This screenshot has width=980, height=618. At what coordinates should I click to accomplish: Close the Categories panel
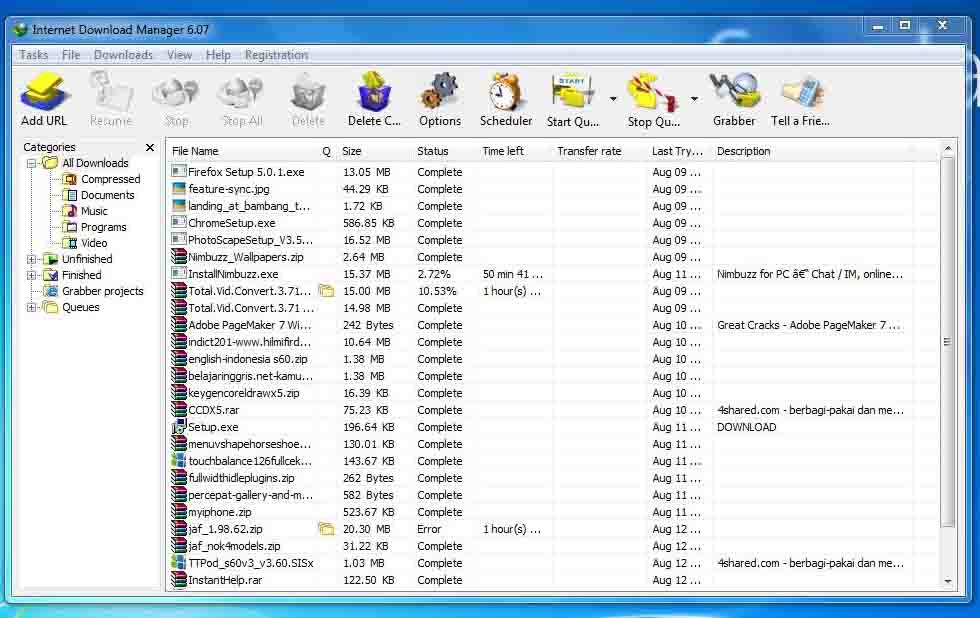[149, 147]
